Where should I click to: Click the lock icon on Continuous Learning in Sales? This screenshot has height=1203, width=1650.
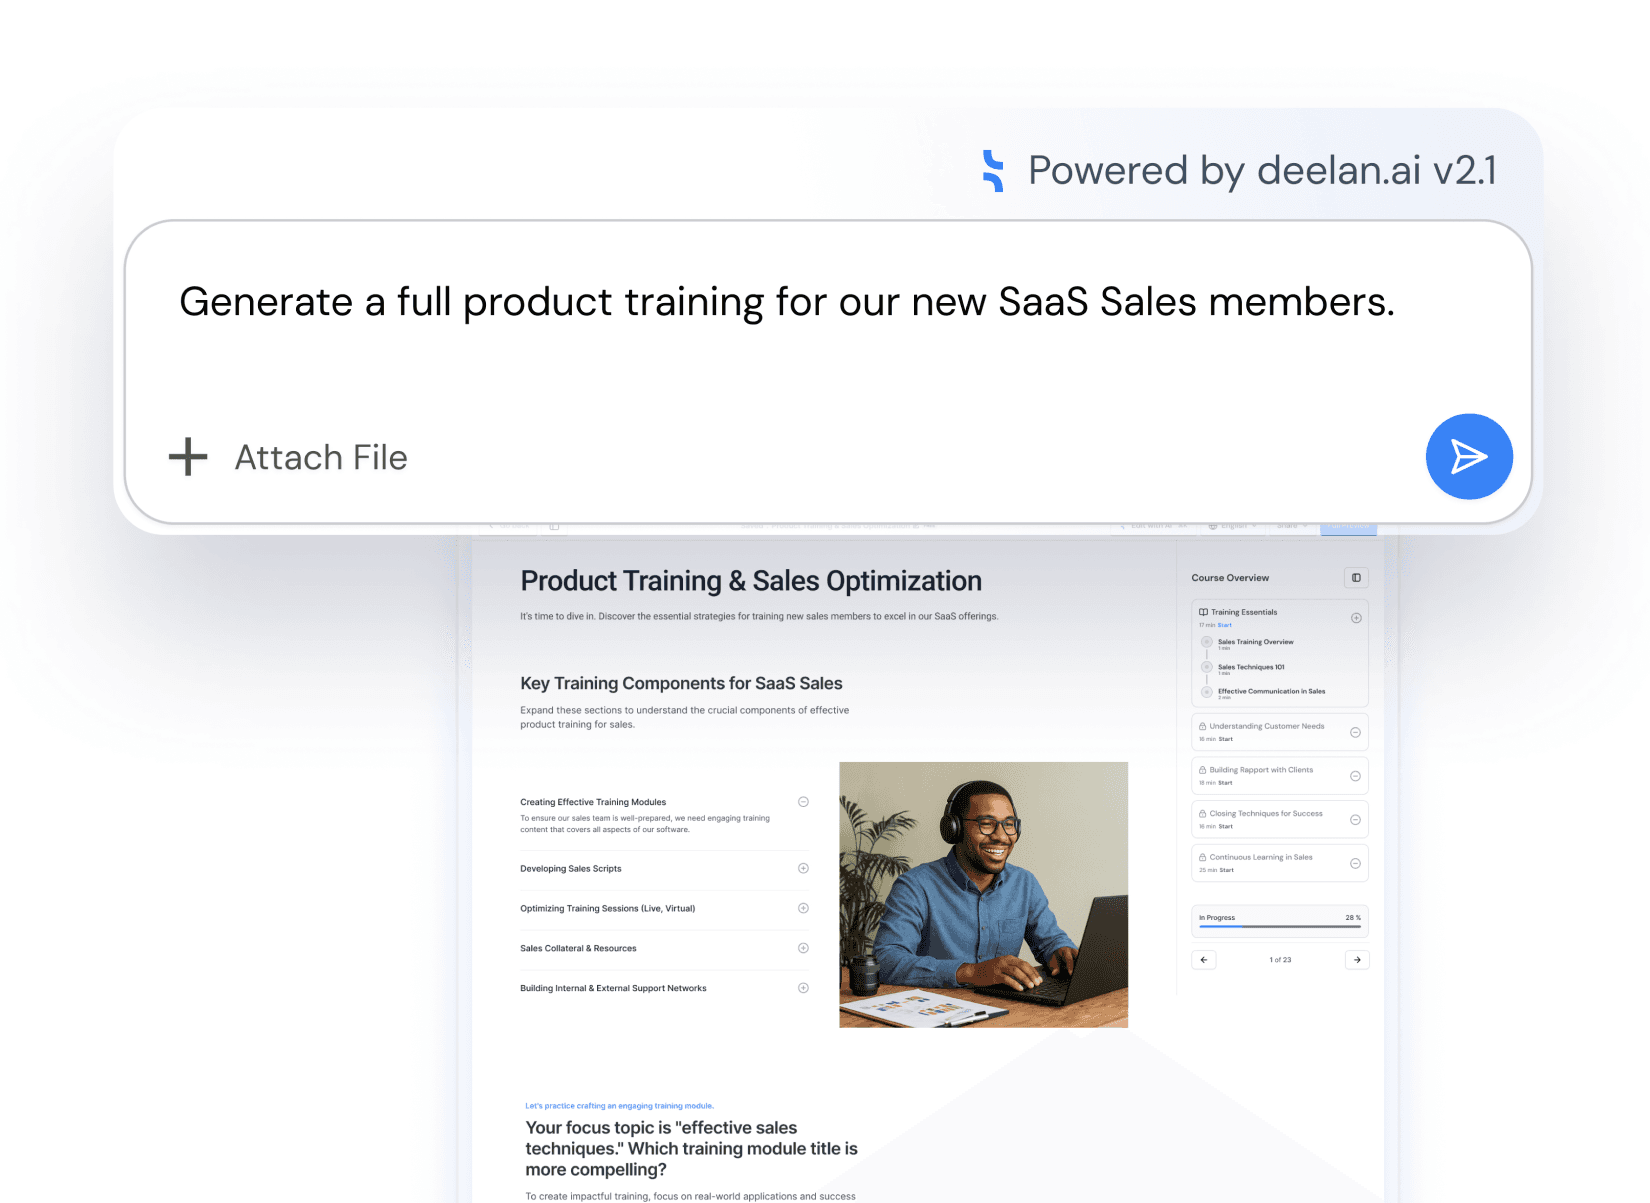(x=1203, y=857)
